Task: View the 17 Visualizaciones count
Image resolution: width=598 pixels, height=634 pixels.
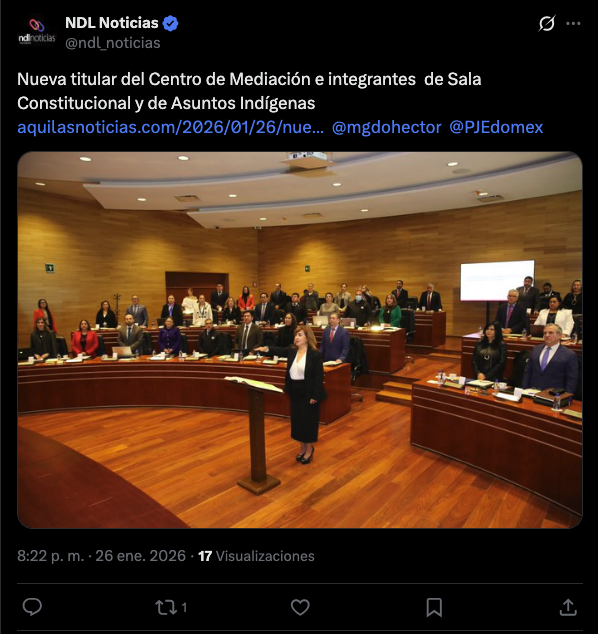Action: tap(256, 556)
